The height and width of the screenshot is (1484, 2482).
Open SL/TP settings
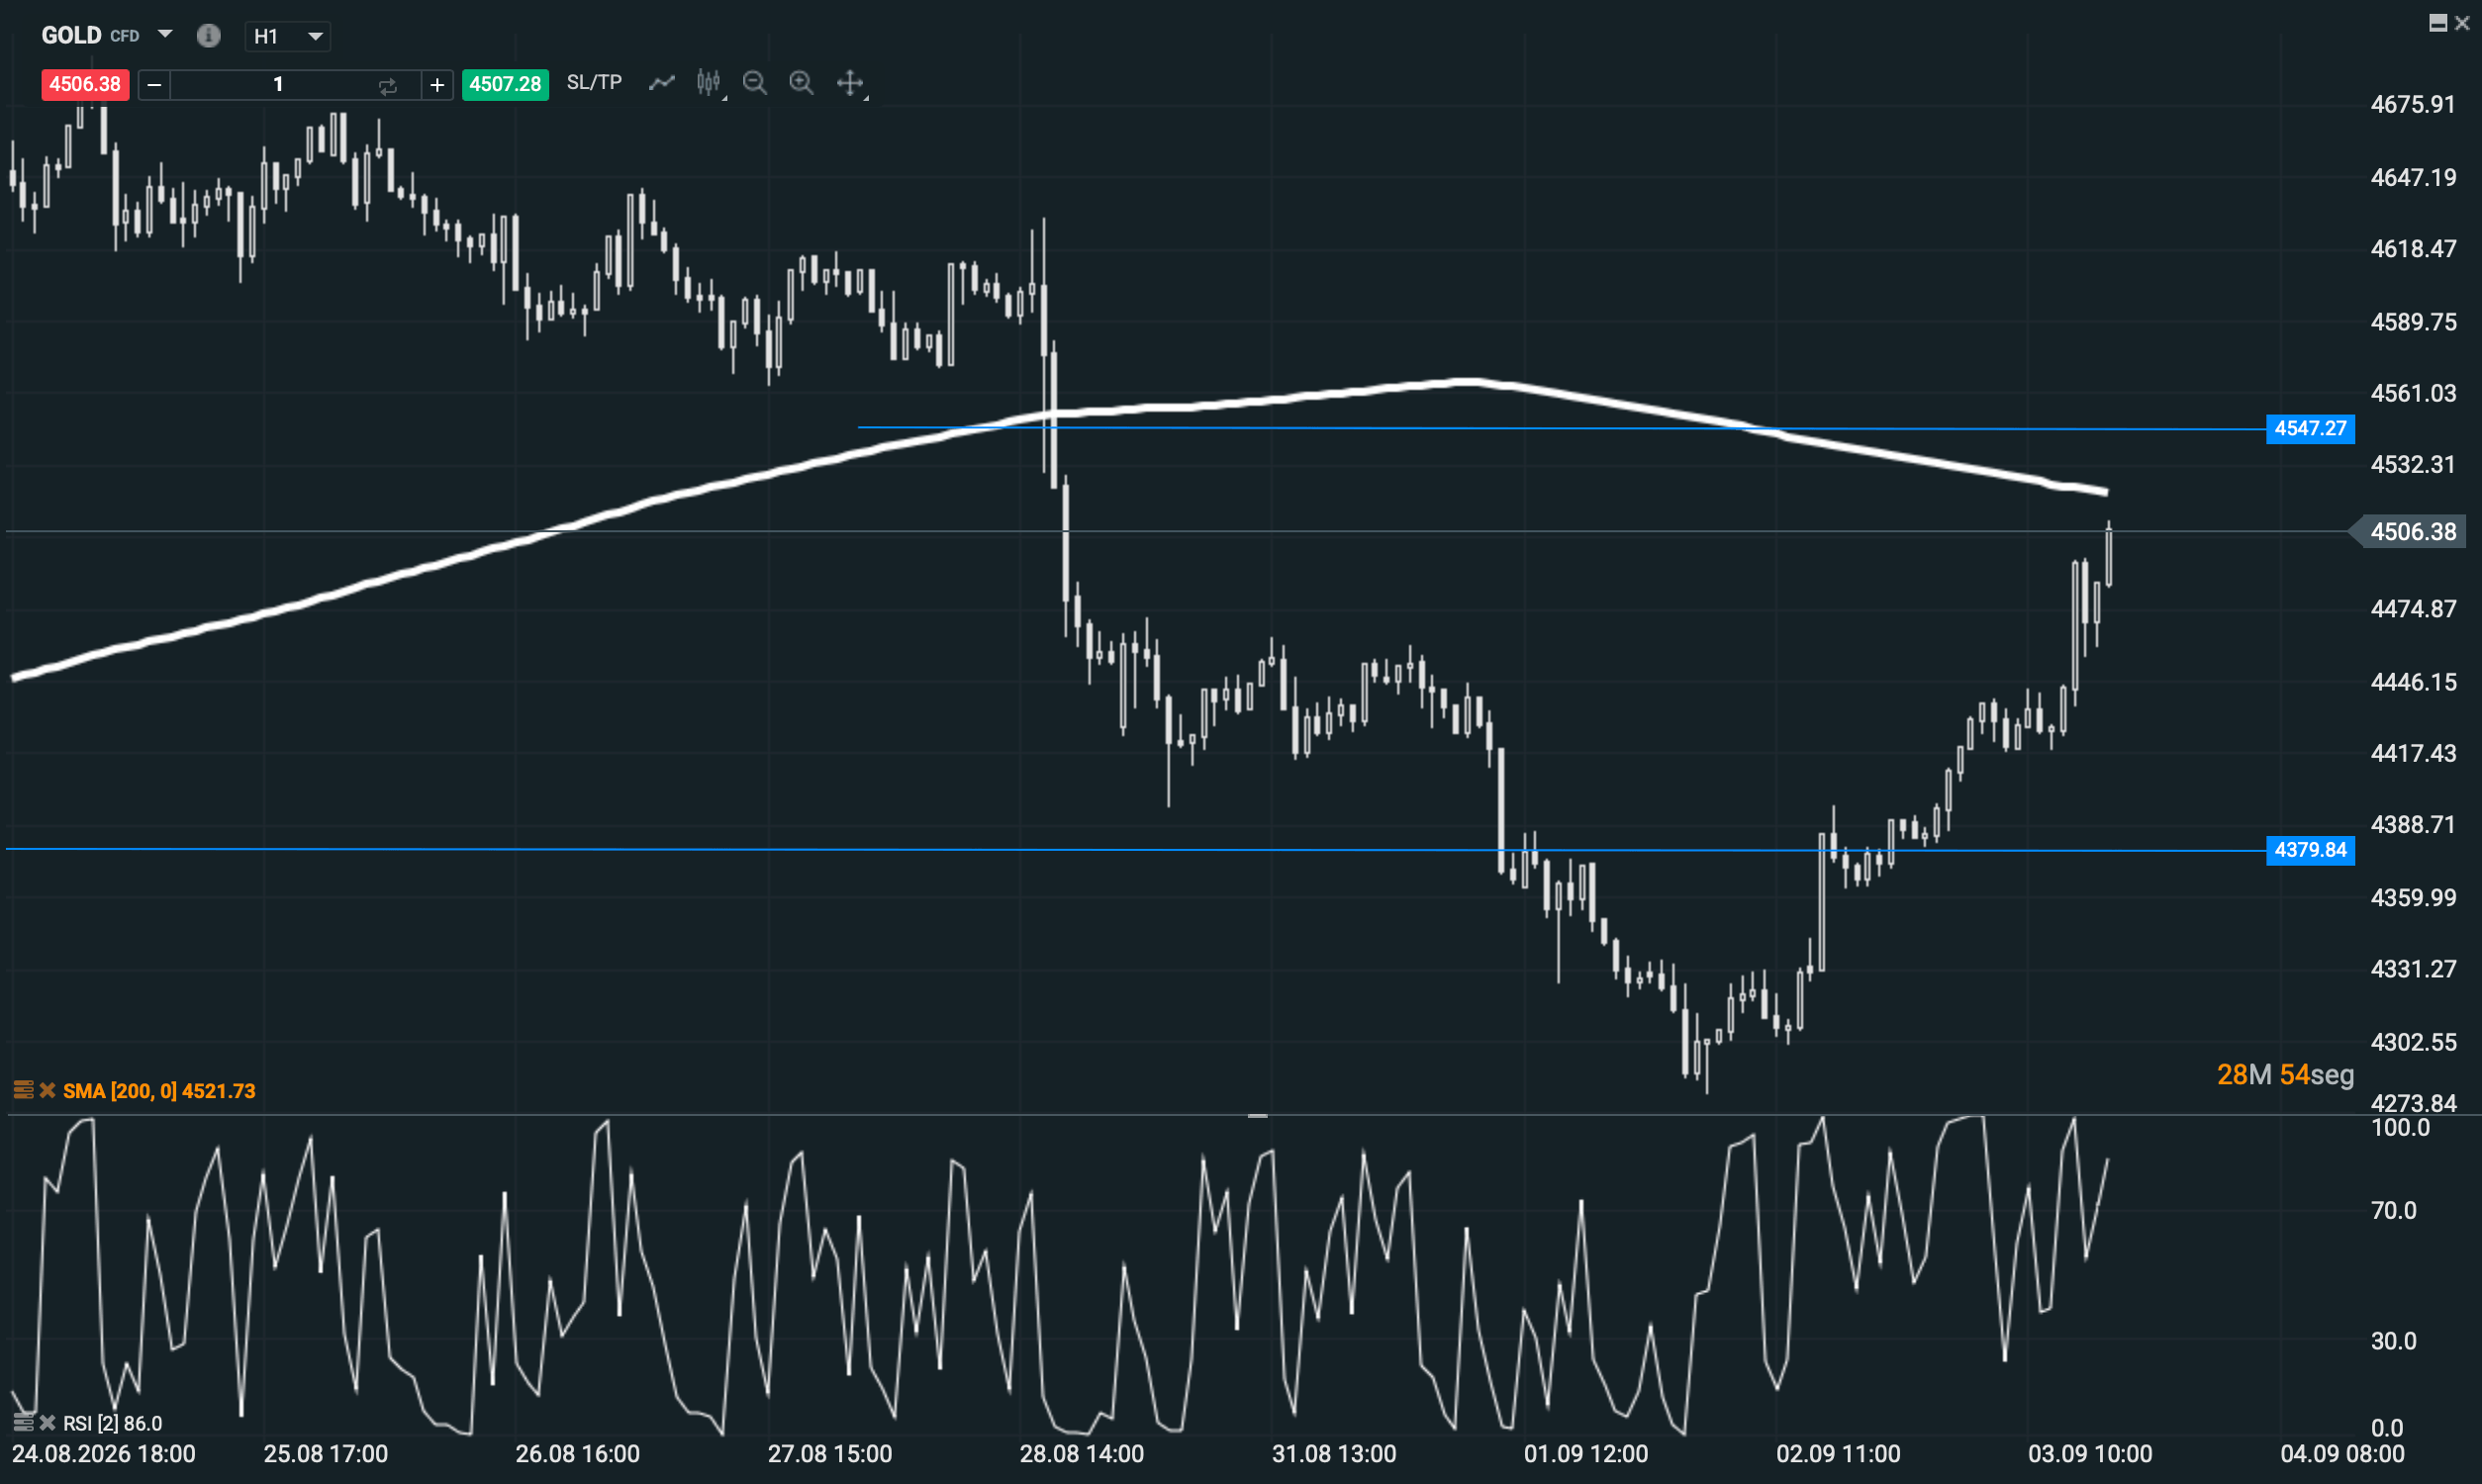594,83
